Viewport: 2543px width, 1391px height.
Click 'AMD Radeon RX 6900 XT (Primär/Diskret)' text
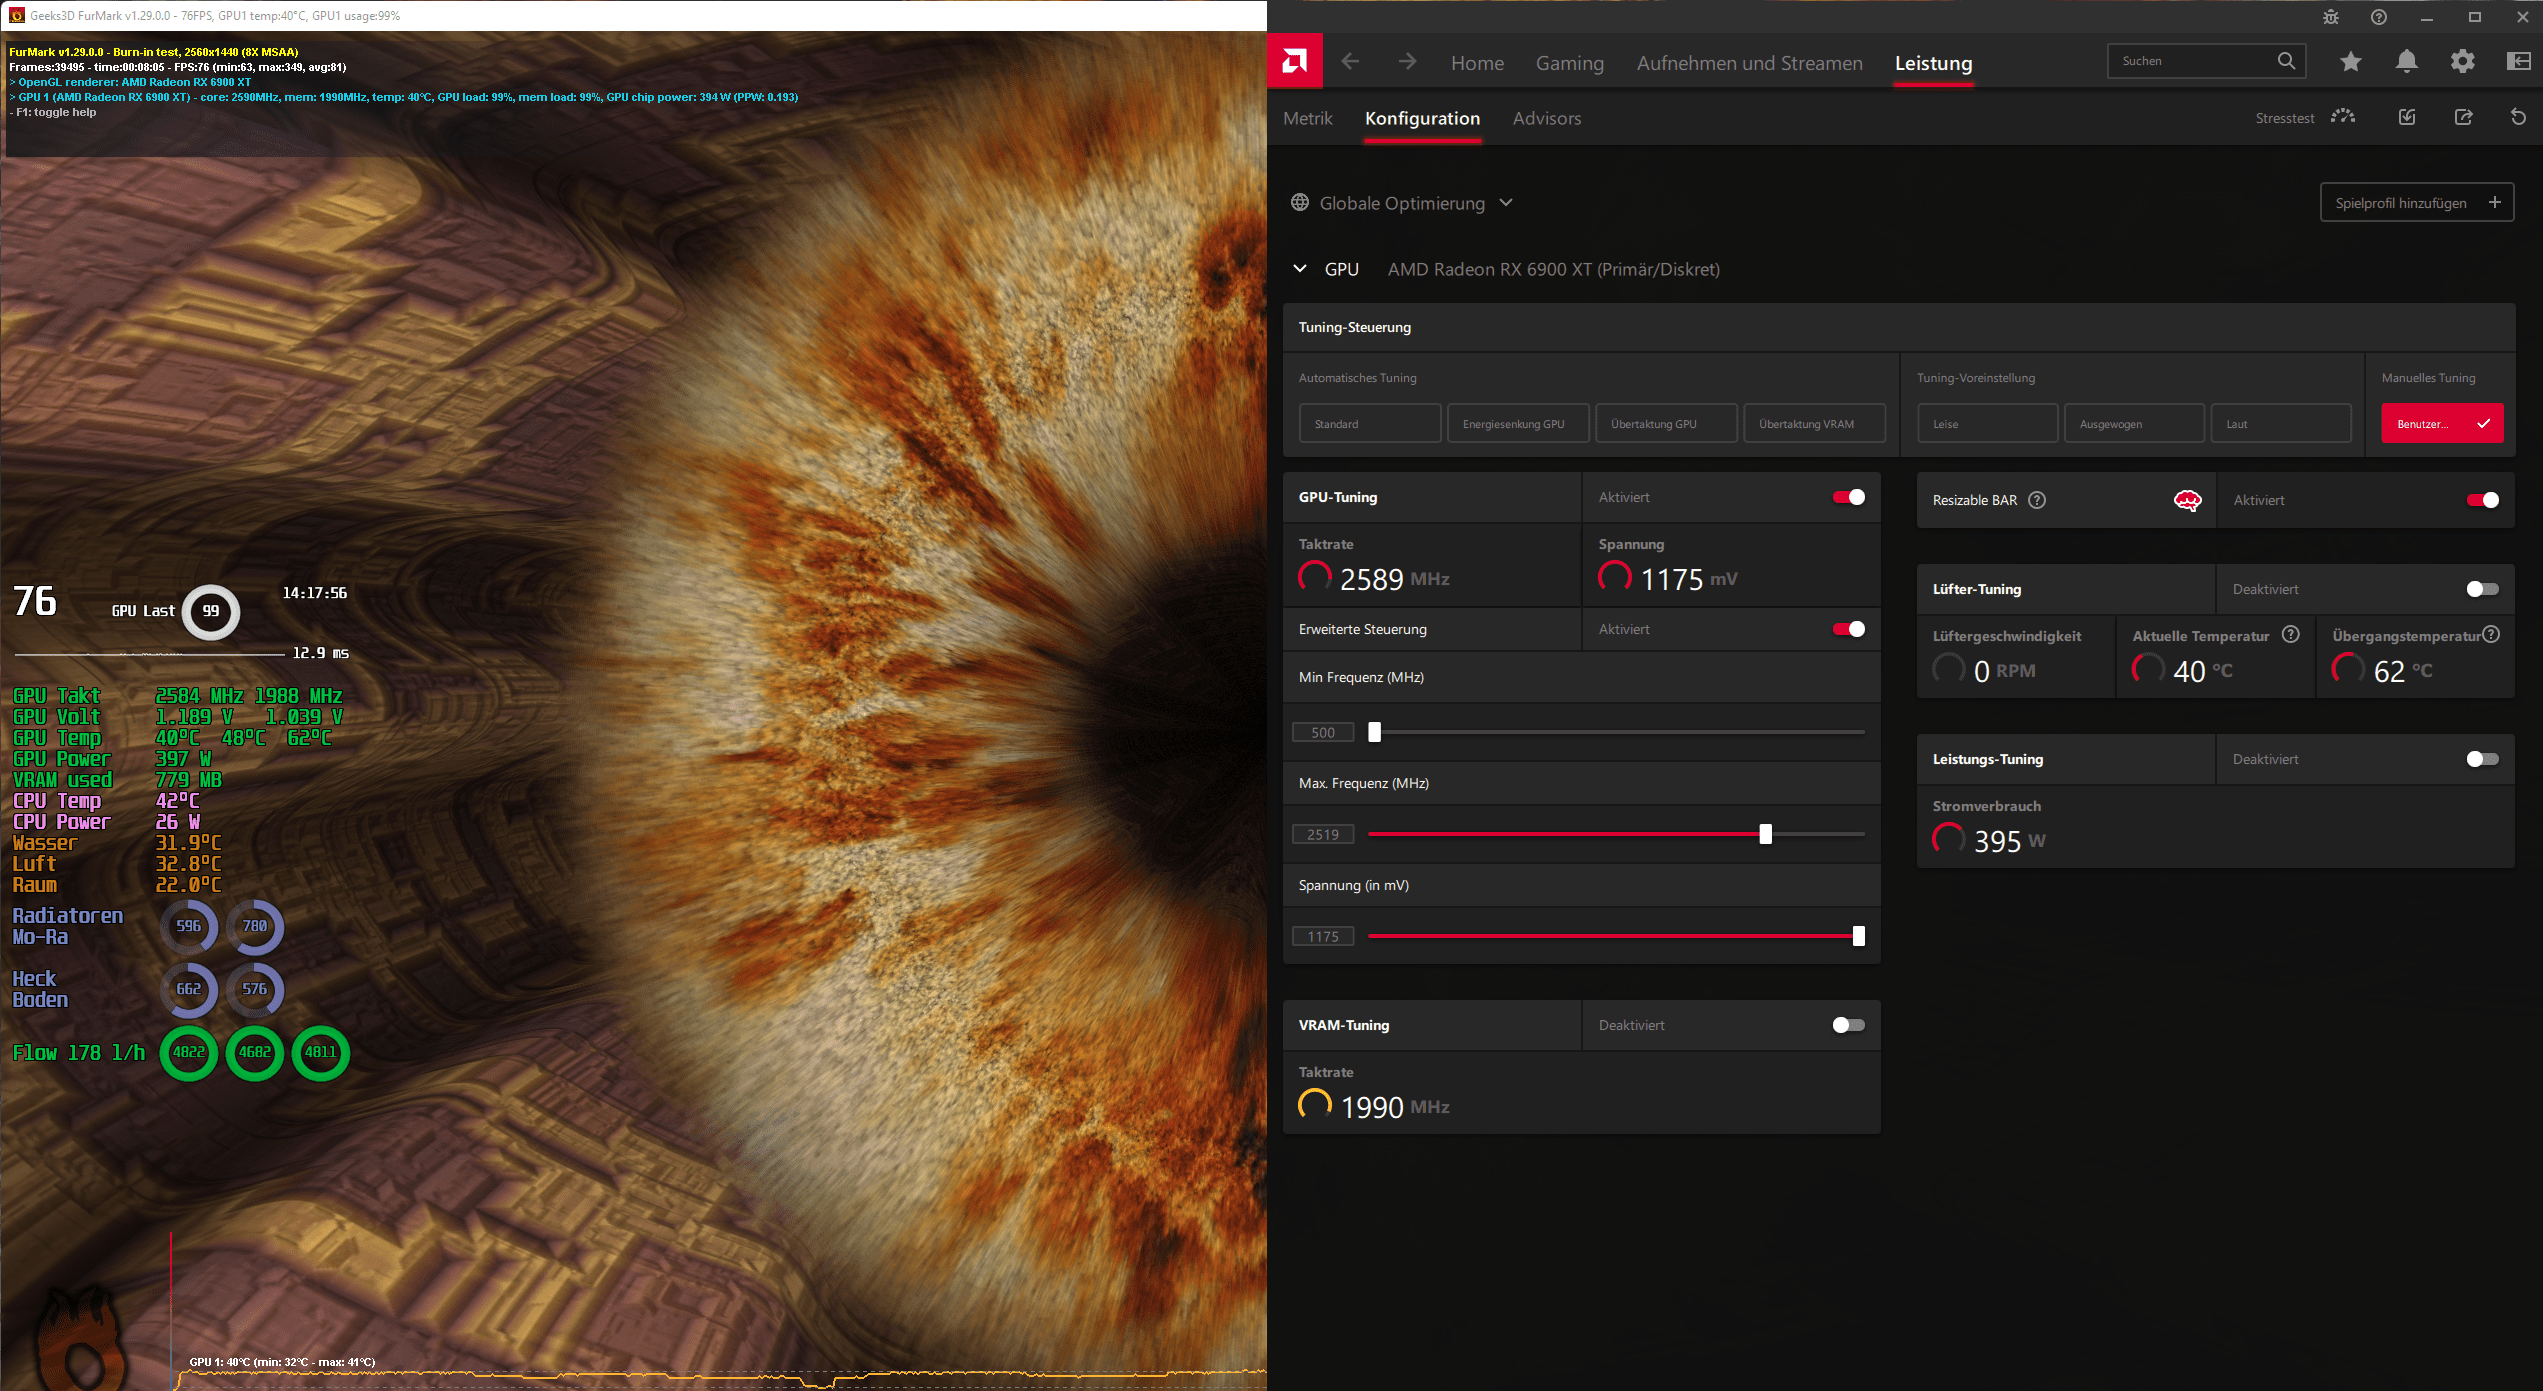pyautogui.click(x=1553, y=269)
